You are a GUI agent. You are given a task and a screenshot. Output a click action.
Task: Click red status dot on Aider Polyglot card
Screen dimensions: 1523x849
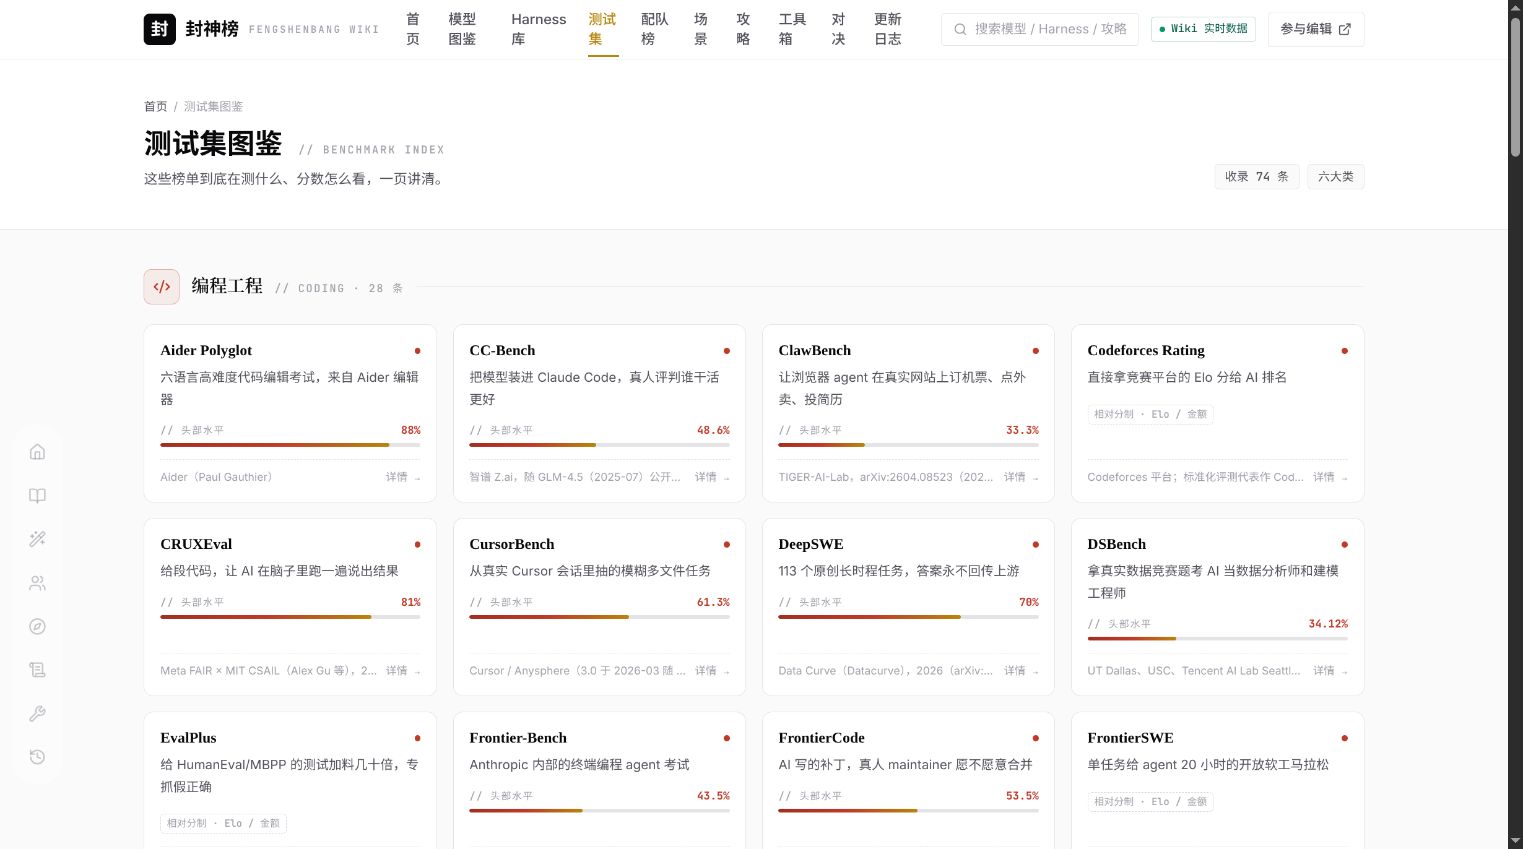pyautogui.click(x=417, y=351)
